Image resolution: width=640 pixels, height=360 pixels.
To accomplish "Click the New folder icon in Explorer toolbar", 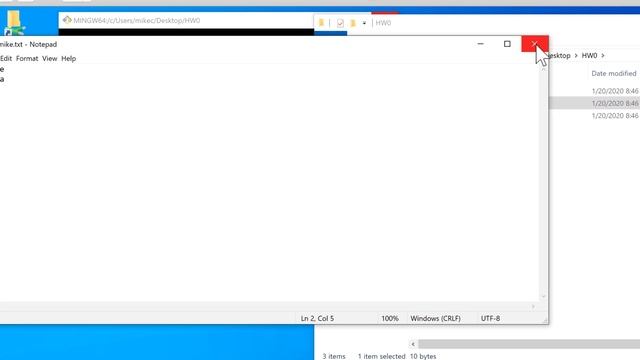I will pos(353,23).
